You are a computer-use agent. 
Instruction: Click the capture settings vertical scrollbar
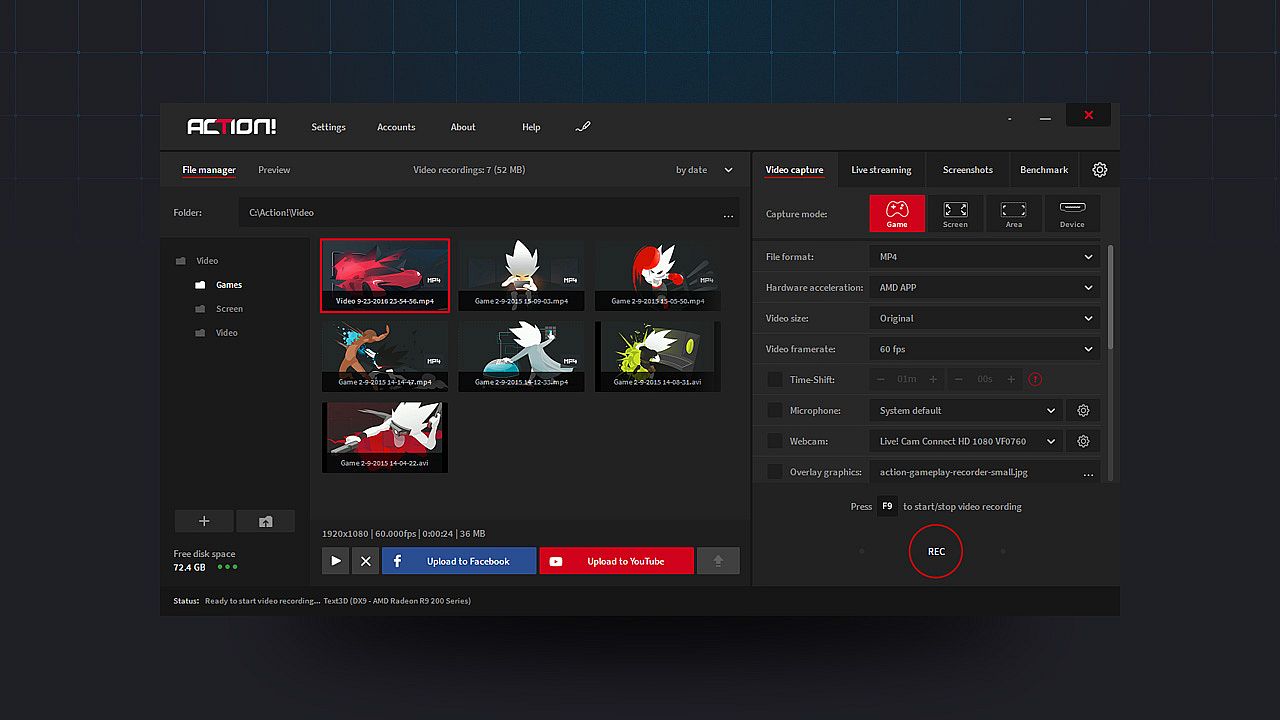(x=1110, y=296)
